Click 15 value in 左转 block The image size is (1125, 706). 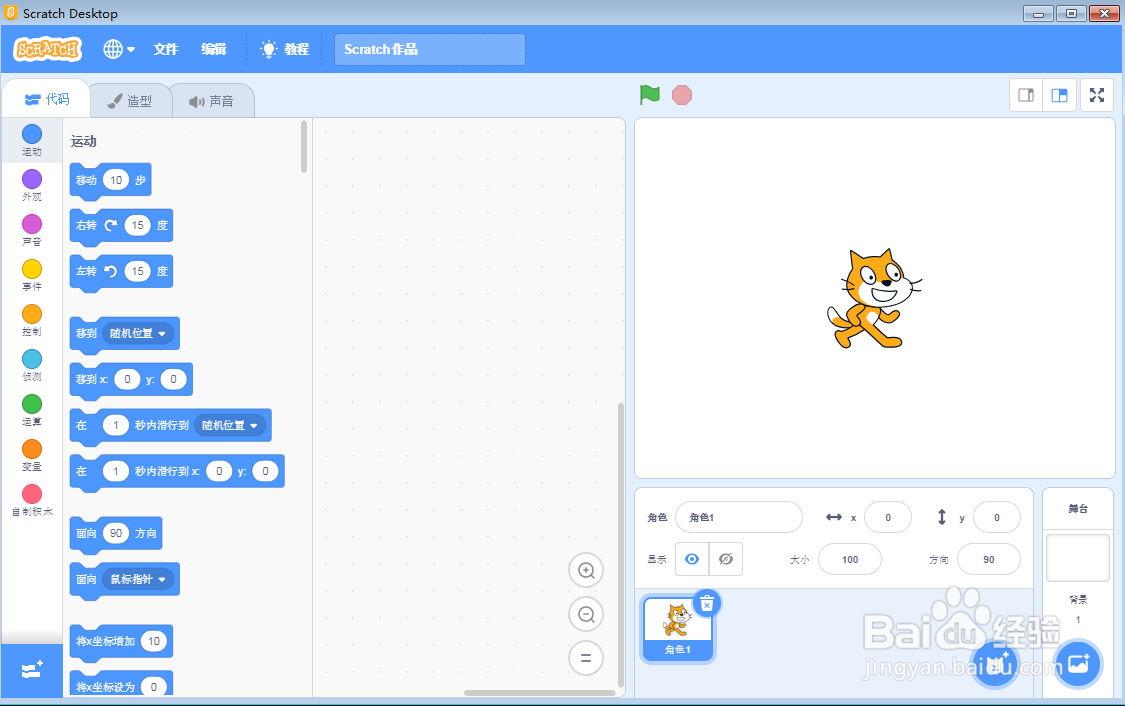137,271
